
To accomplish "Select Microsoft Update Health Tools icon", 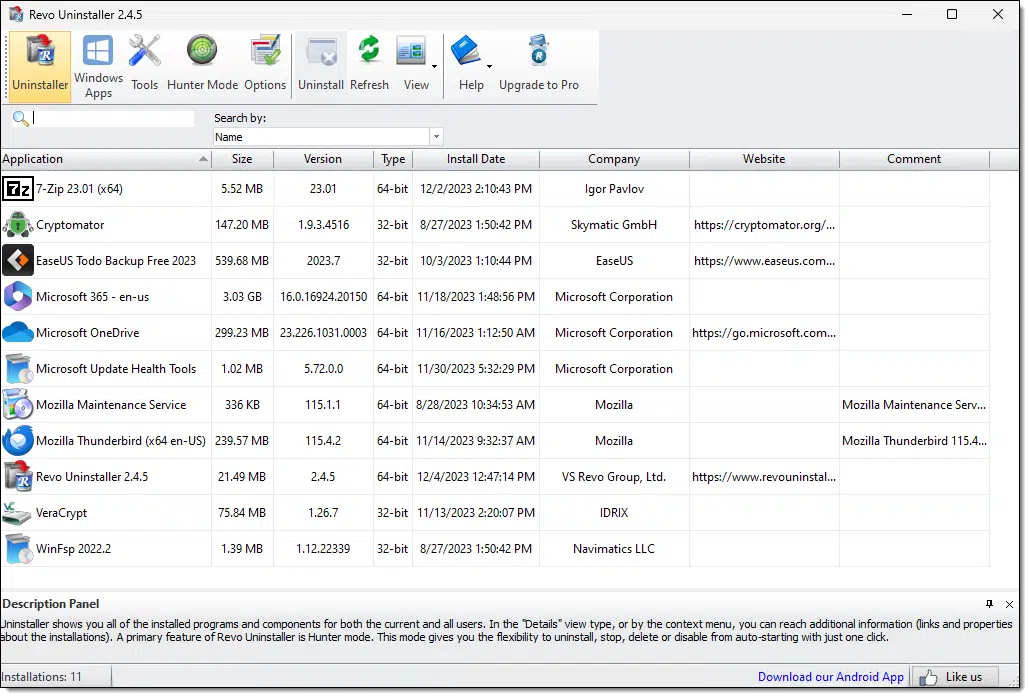I will [x=18, y=369].
